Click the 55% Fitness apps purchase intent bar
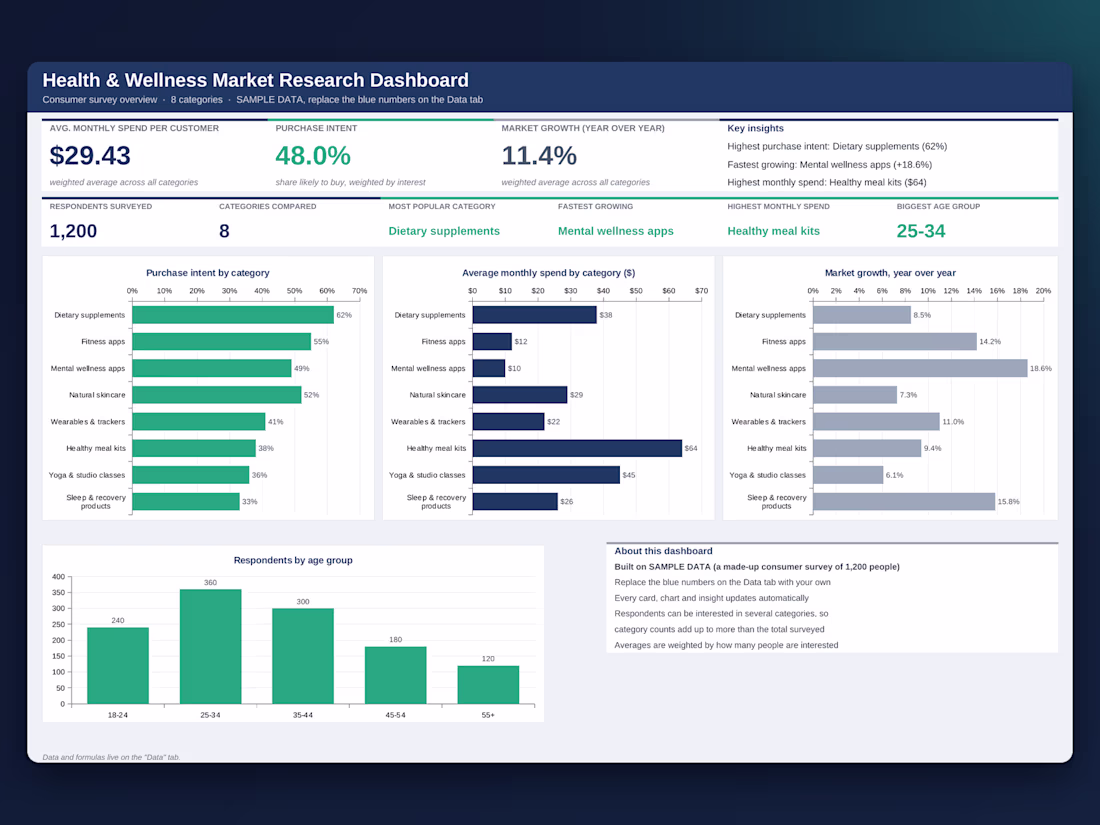The image size is (1100, 825). click(x=222, y=342)
